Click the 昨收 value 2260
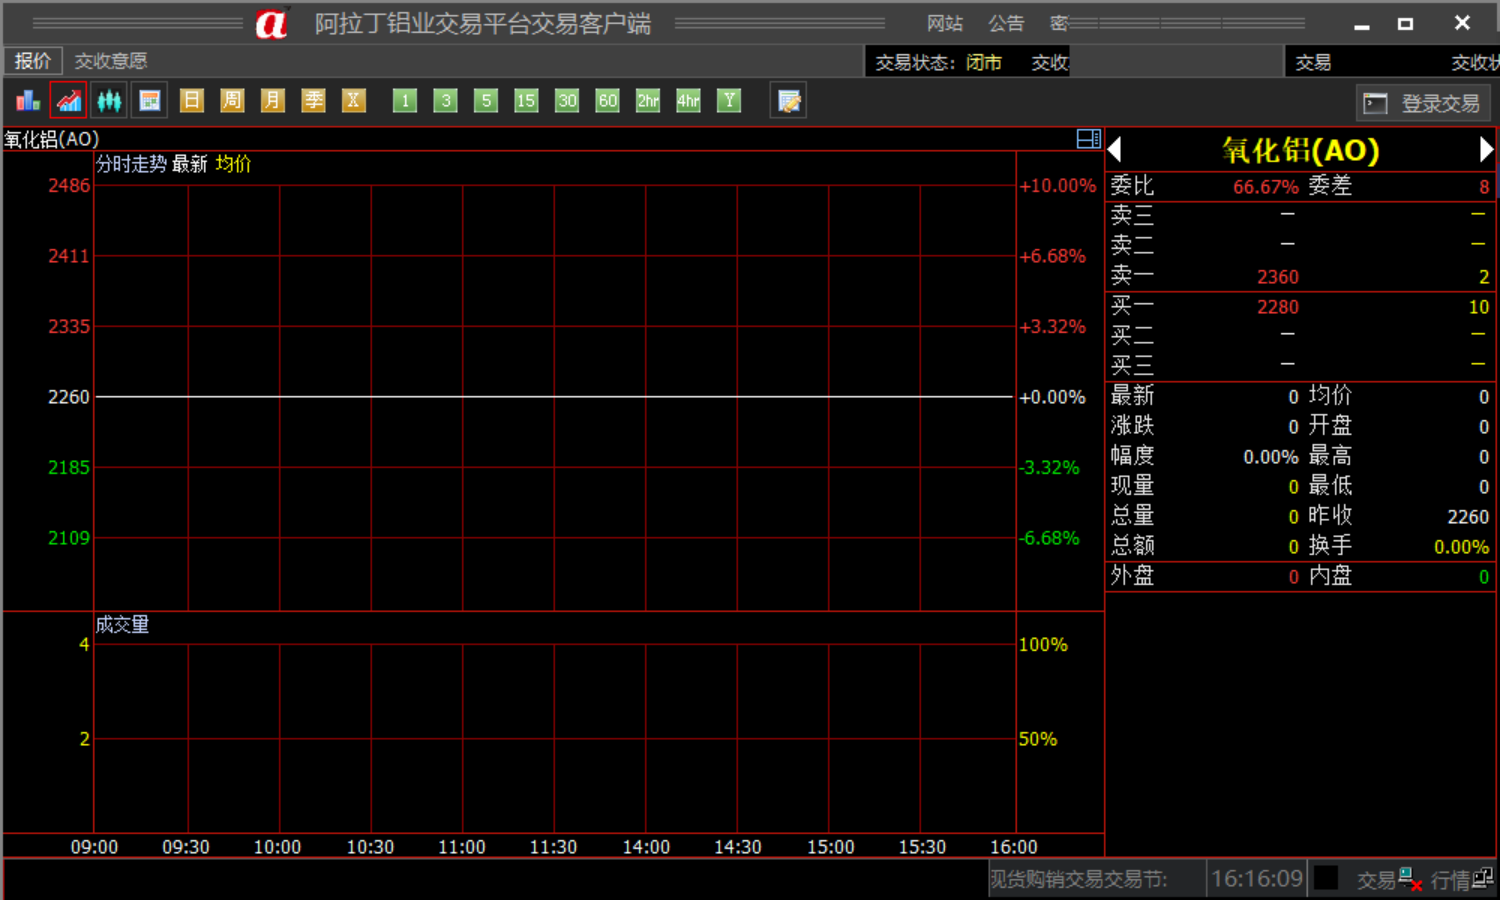 pyautogui.click(x=1468, y=517)
